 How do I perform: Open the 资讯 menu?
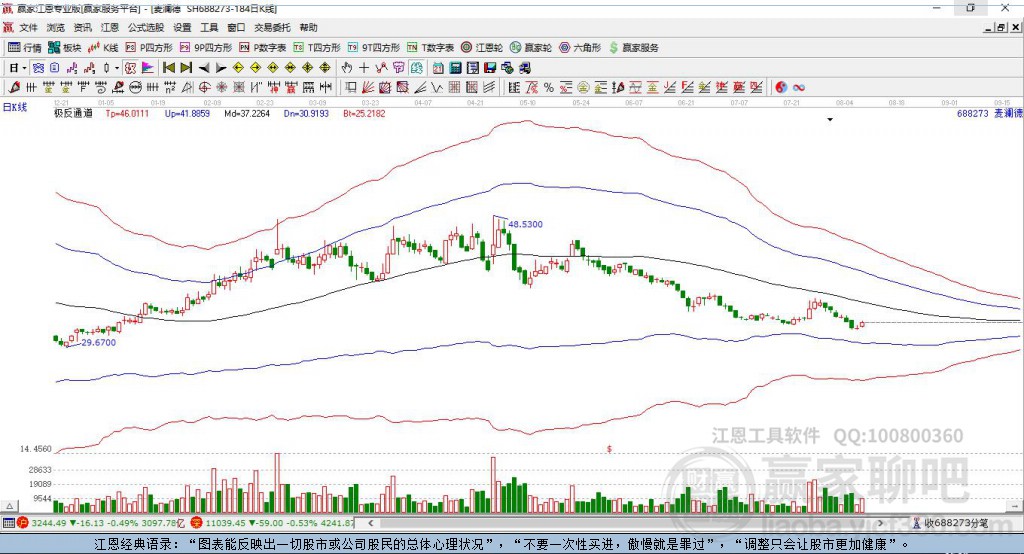point(82,27)
